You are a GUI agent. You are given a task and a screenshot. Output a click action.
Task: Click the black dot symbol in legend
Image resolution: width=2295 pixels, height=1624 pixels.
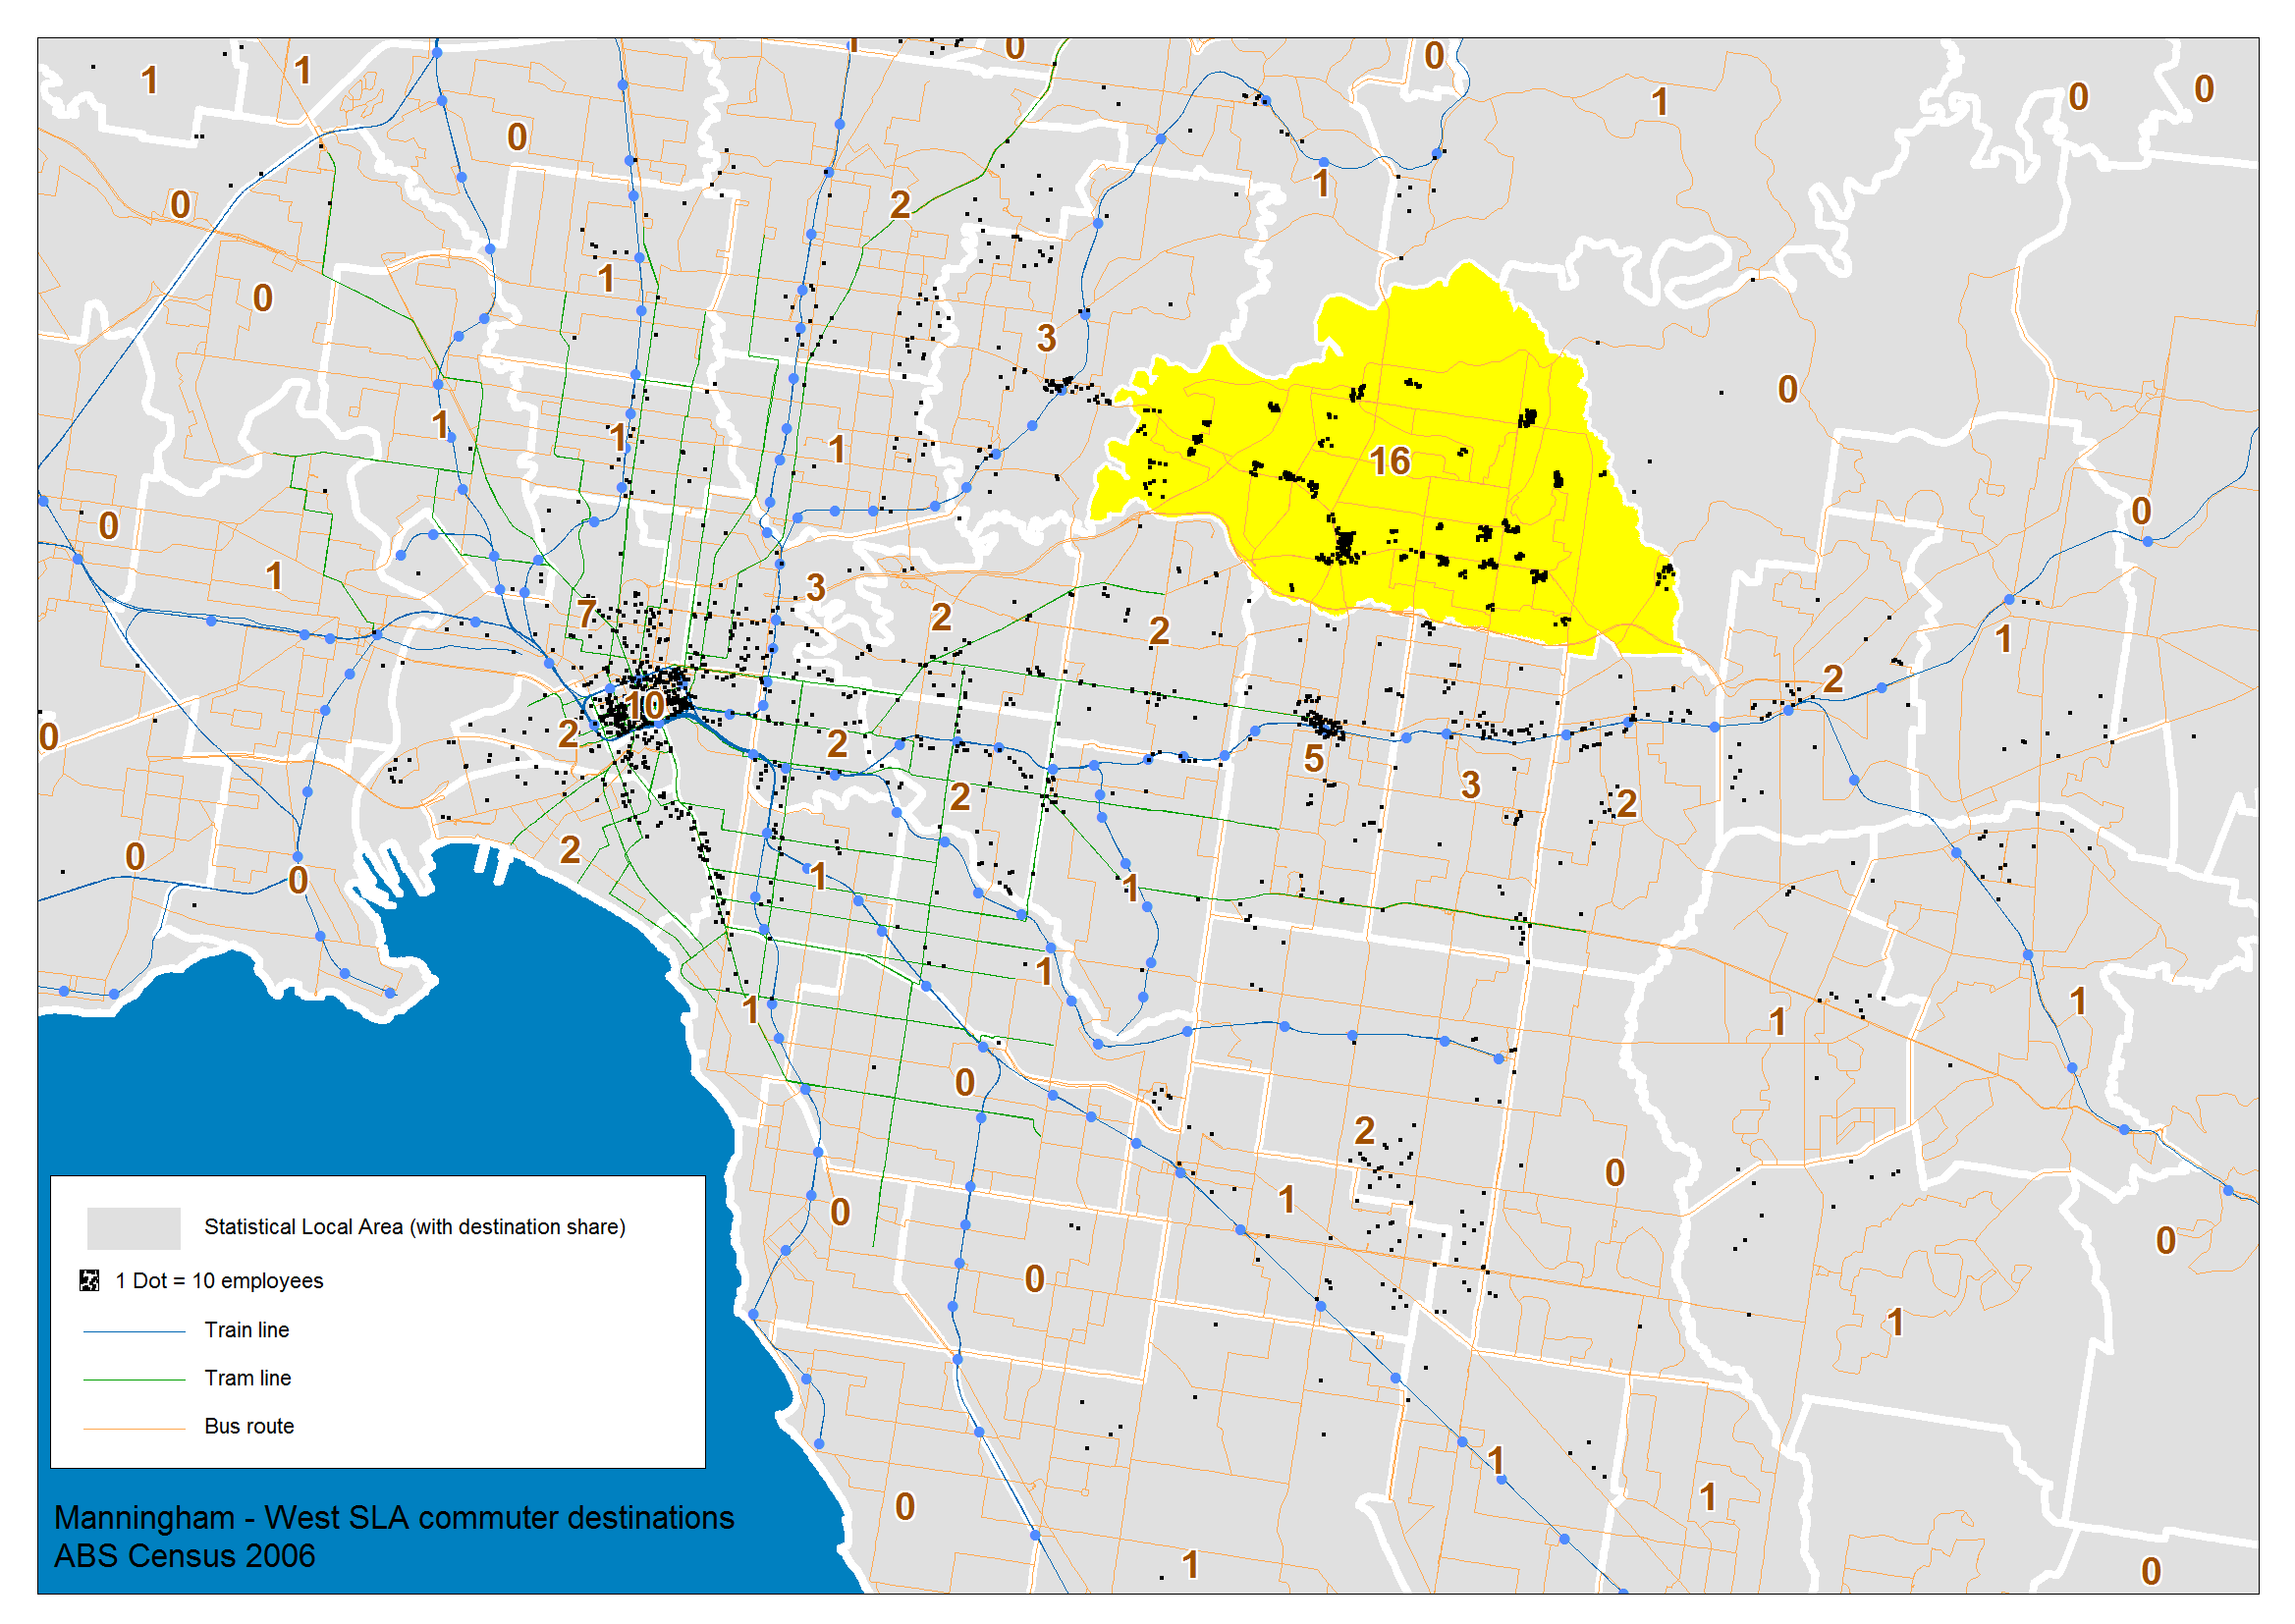(90, 1281)
